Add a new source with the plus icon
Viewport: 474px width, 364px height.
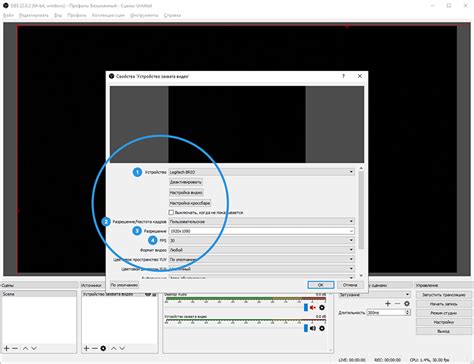[86, 348]
